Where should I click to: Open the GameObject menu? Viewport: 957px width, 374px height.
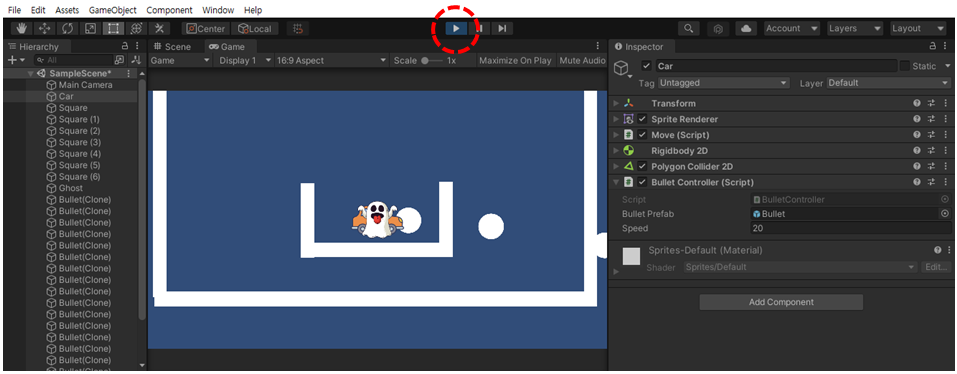[x=112, y=10]
